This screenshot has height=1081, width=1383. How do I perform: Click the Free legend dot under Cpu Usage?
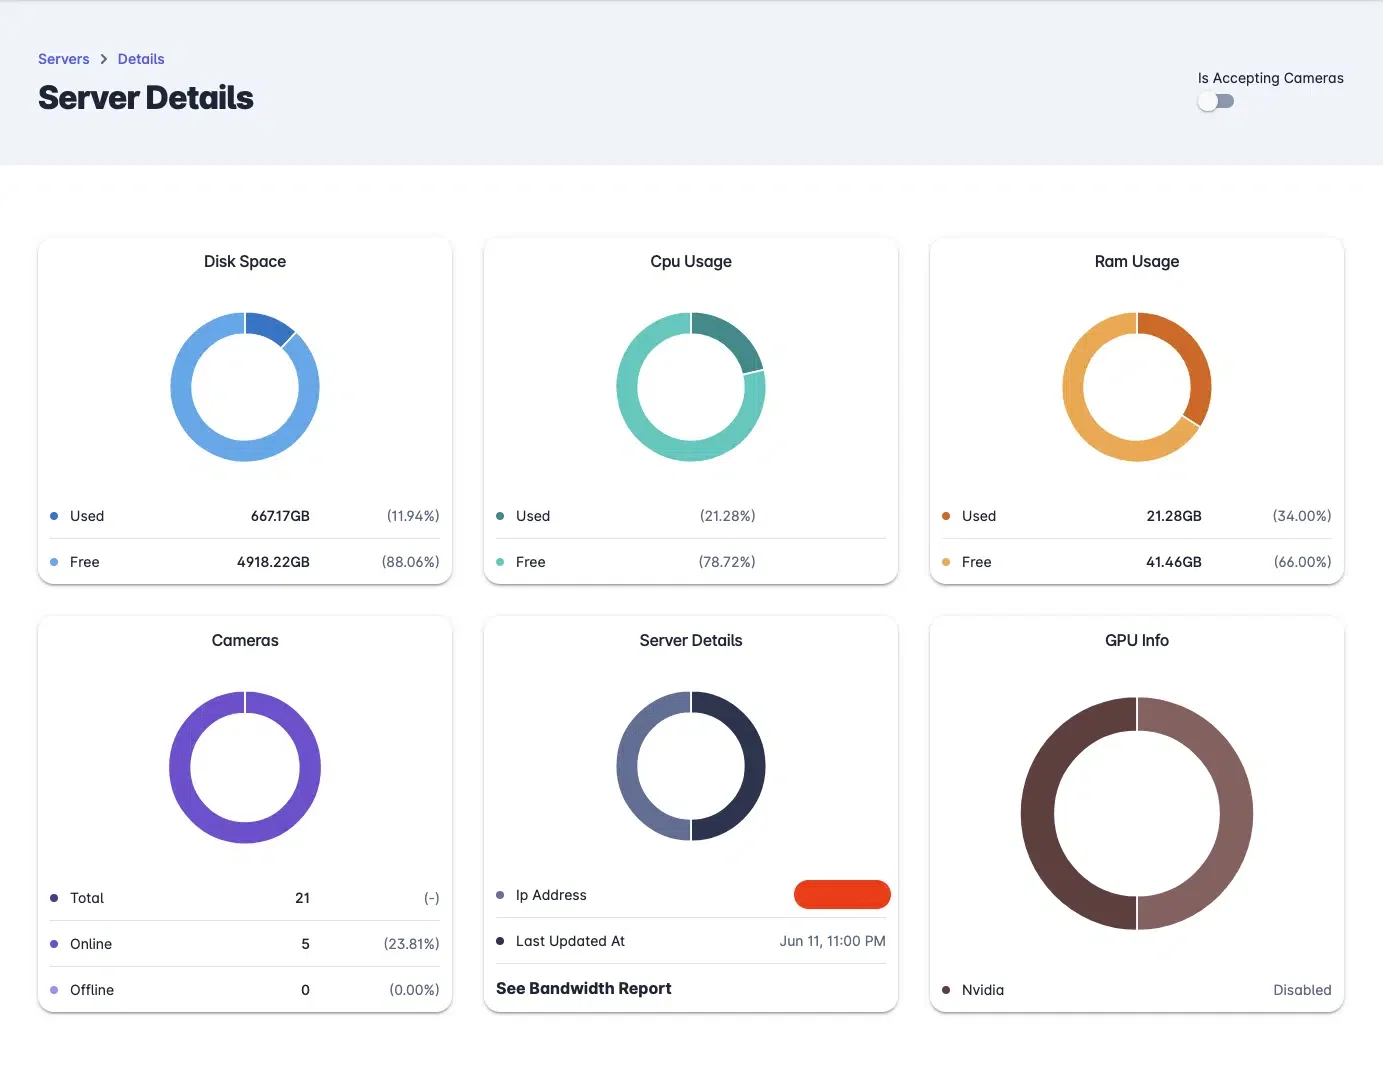click(x=500, y=562)
